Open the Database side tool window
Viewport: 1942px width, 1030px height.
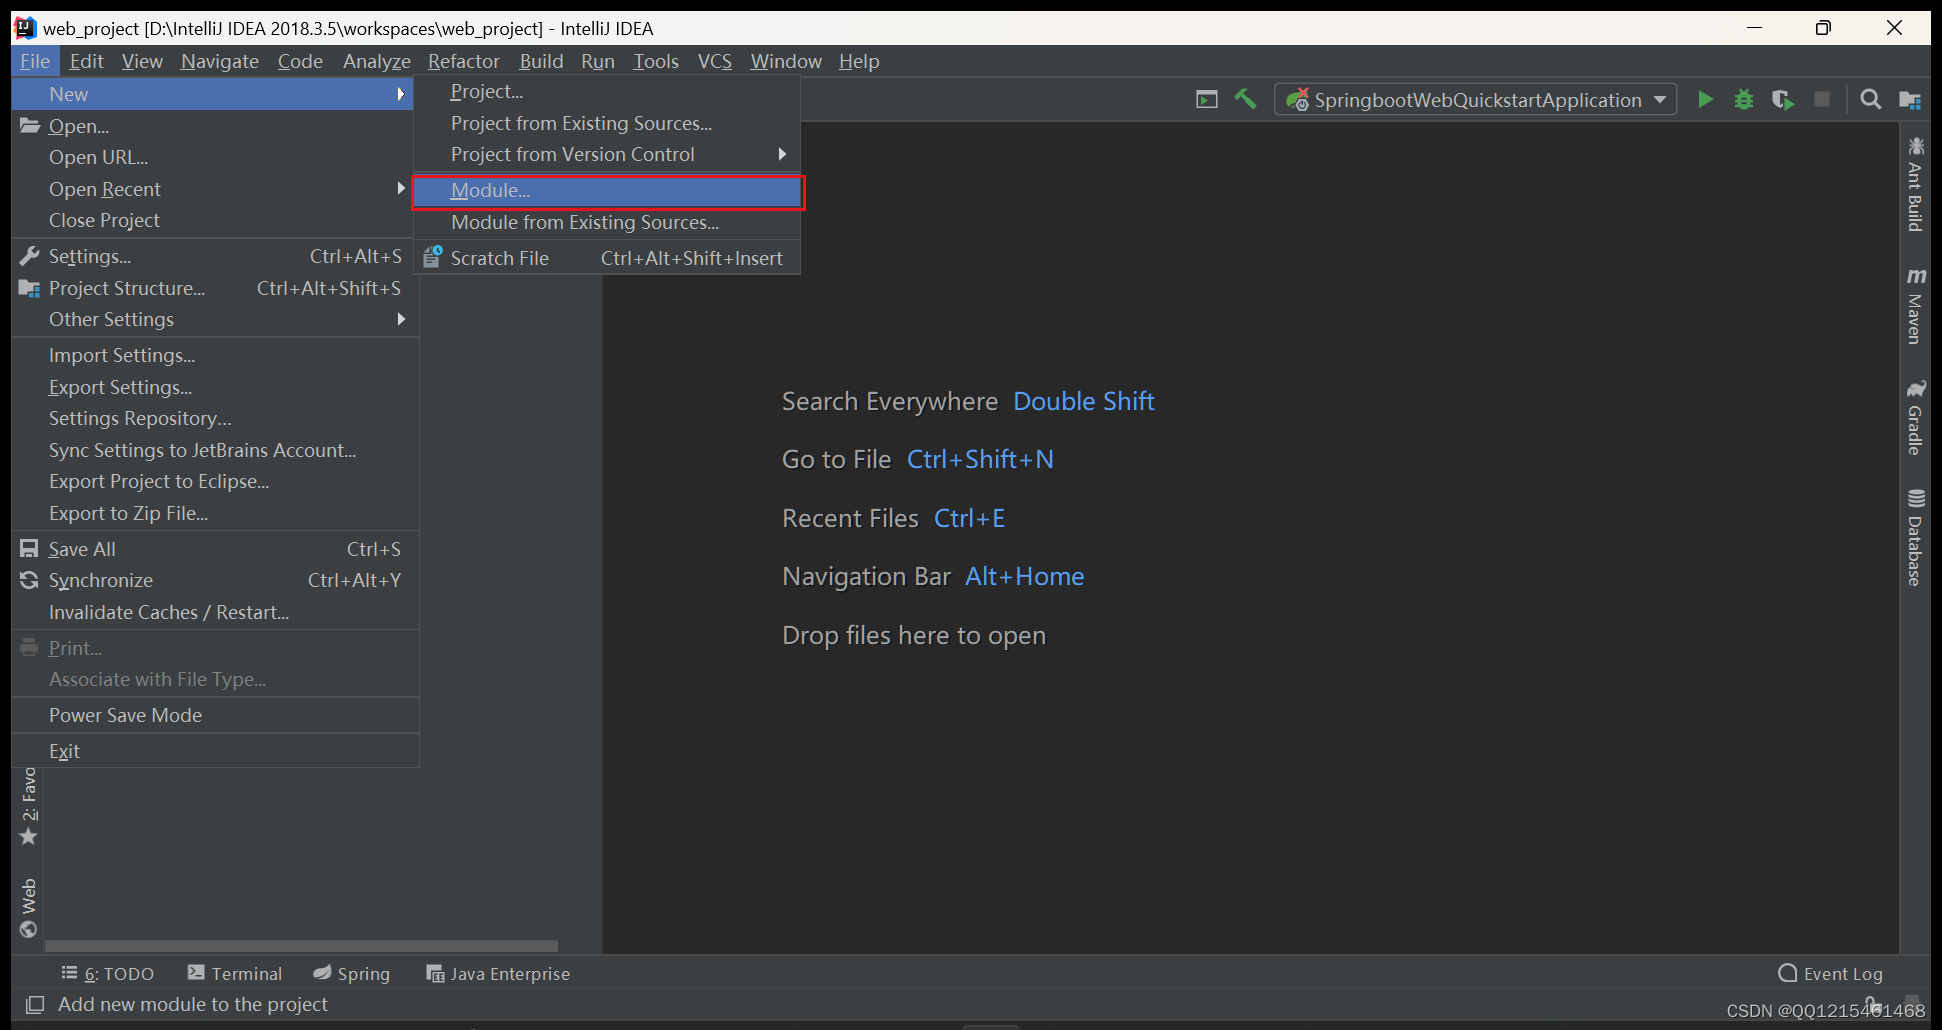pos(1915,537)
